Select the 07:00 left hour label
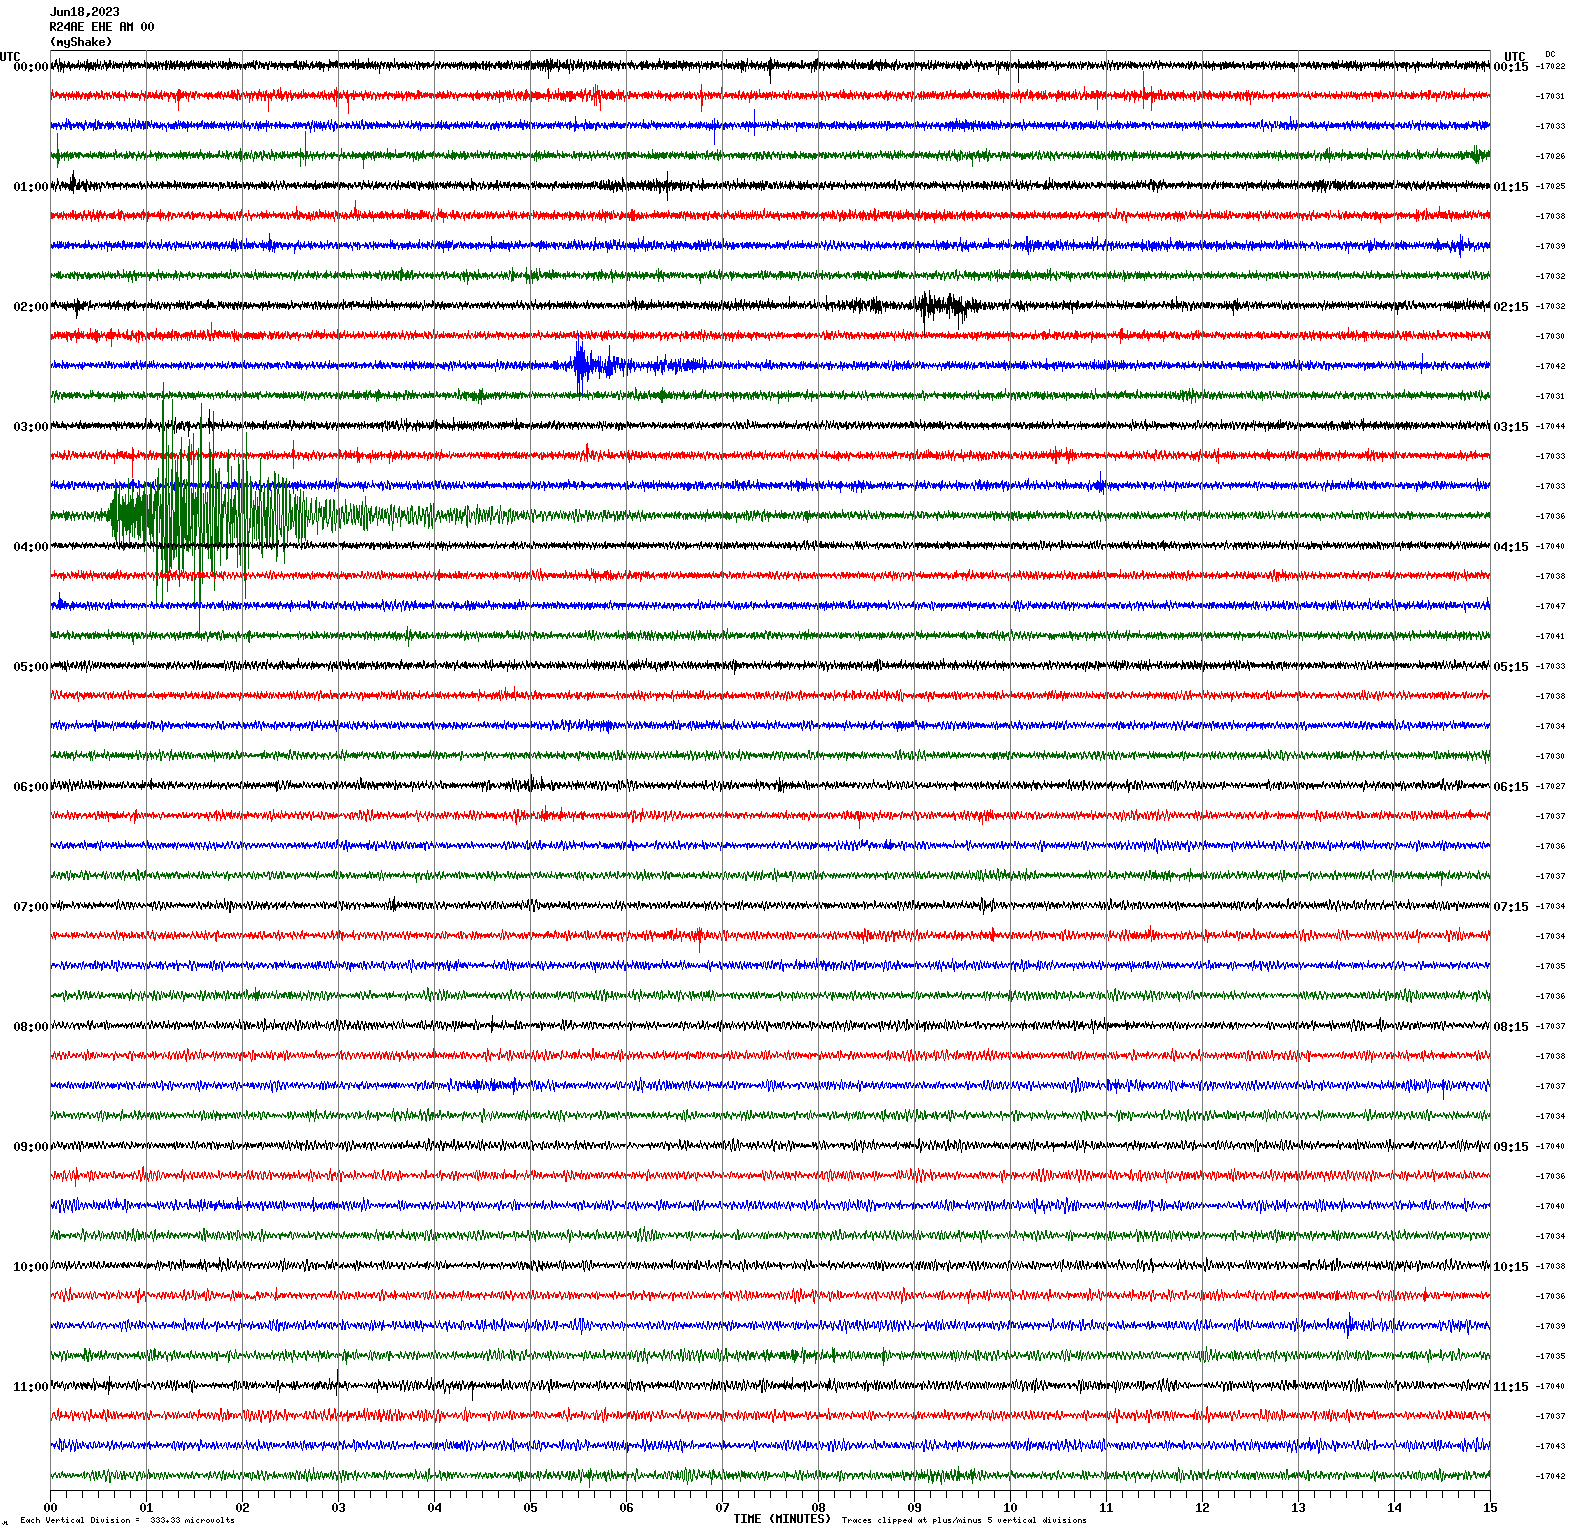 tap(31, 907)
